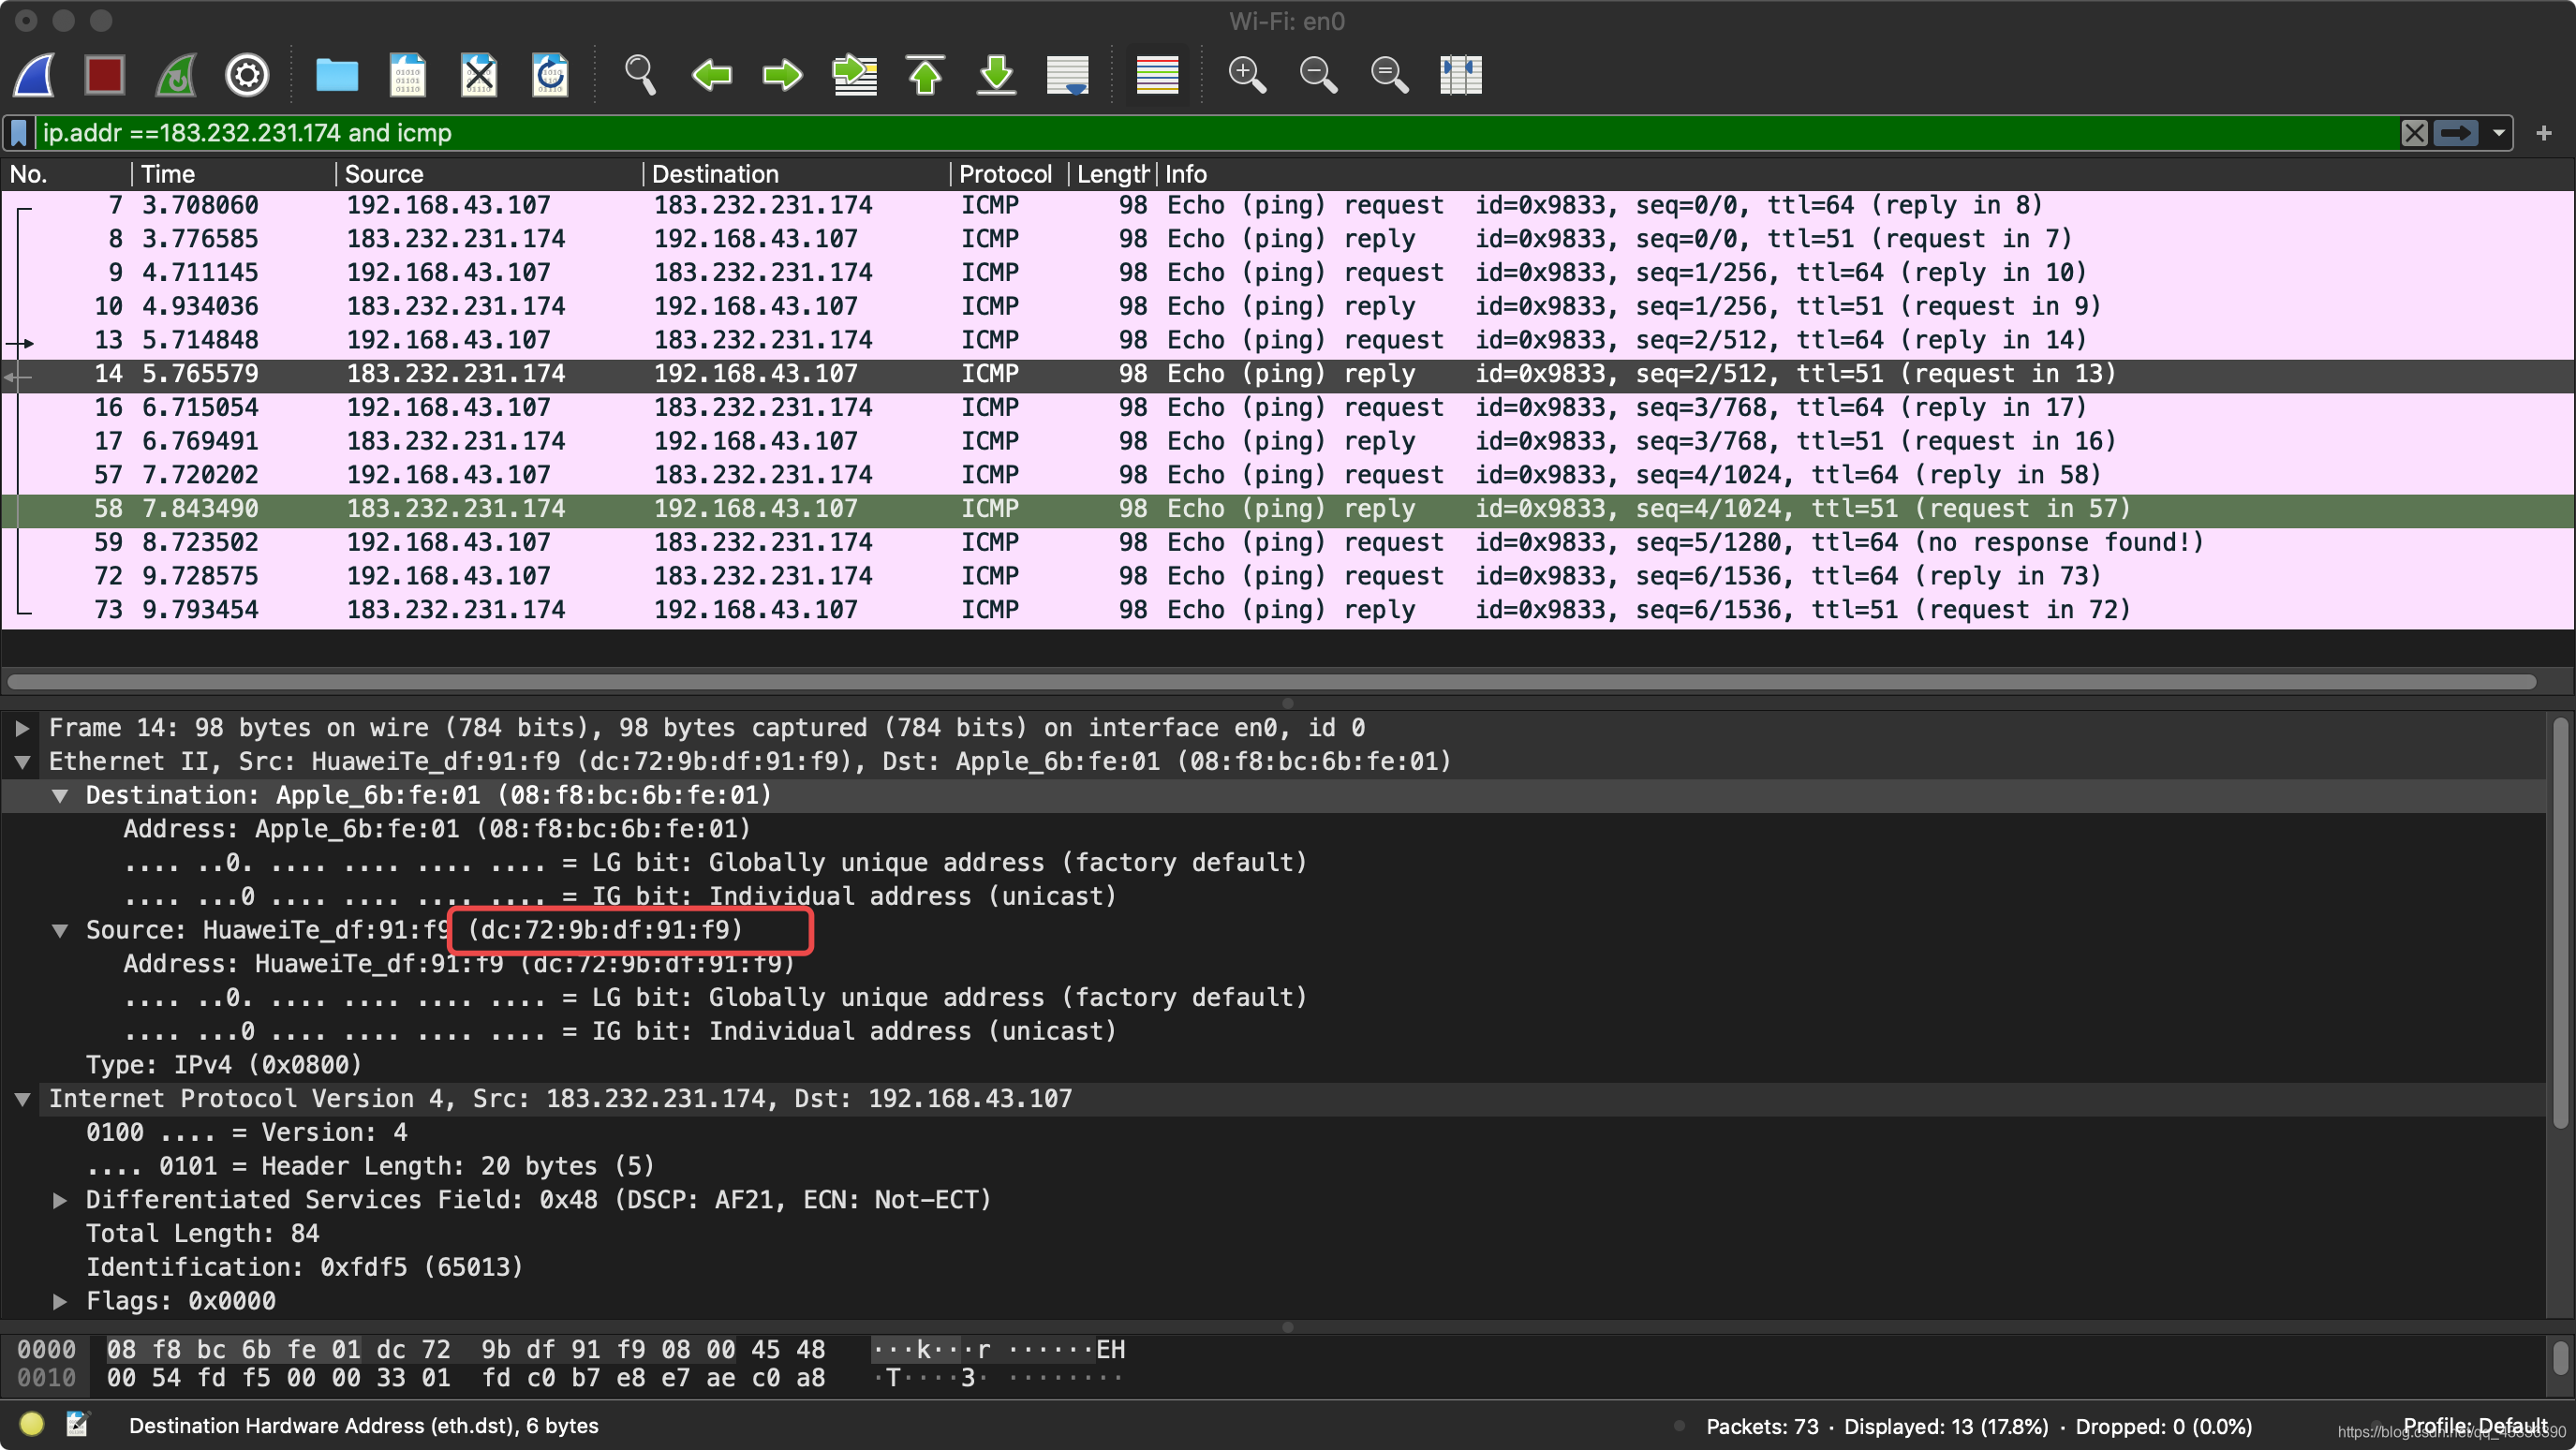This screenshot has height=1450, width=2576.
Task: Open capture options gear icon
Action: click(247, 75)
